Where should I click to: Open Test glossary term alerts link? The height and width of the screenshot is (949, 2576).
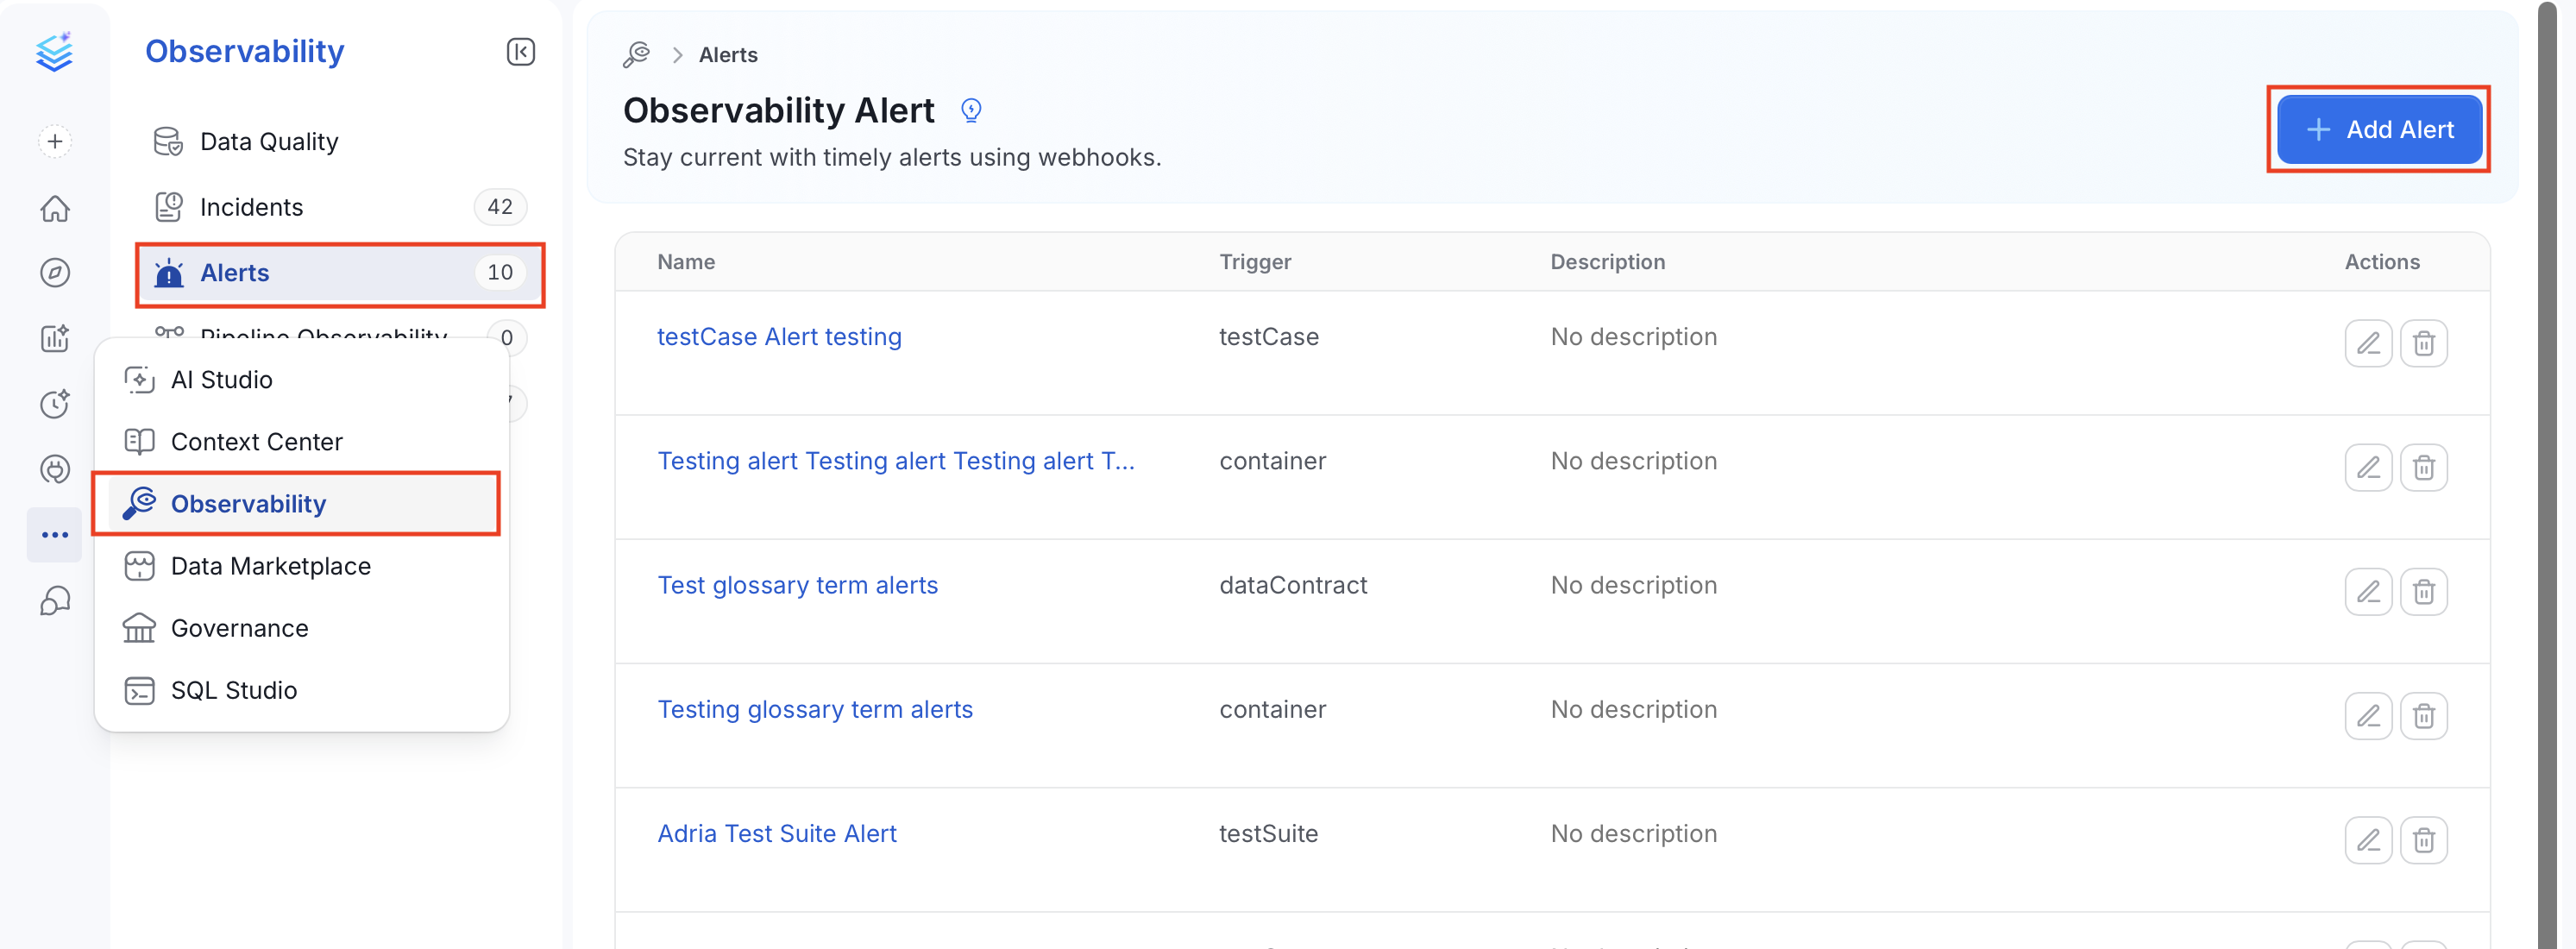[x=797, y=585]
